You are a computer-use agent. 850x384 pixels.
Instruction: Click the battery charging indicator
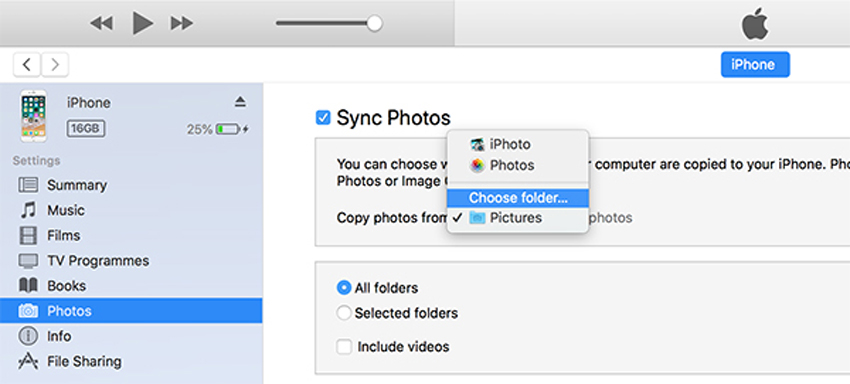coord(233,129)
